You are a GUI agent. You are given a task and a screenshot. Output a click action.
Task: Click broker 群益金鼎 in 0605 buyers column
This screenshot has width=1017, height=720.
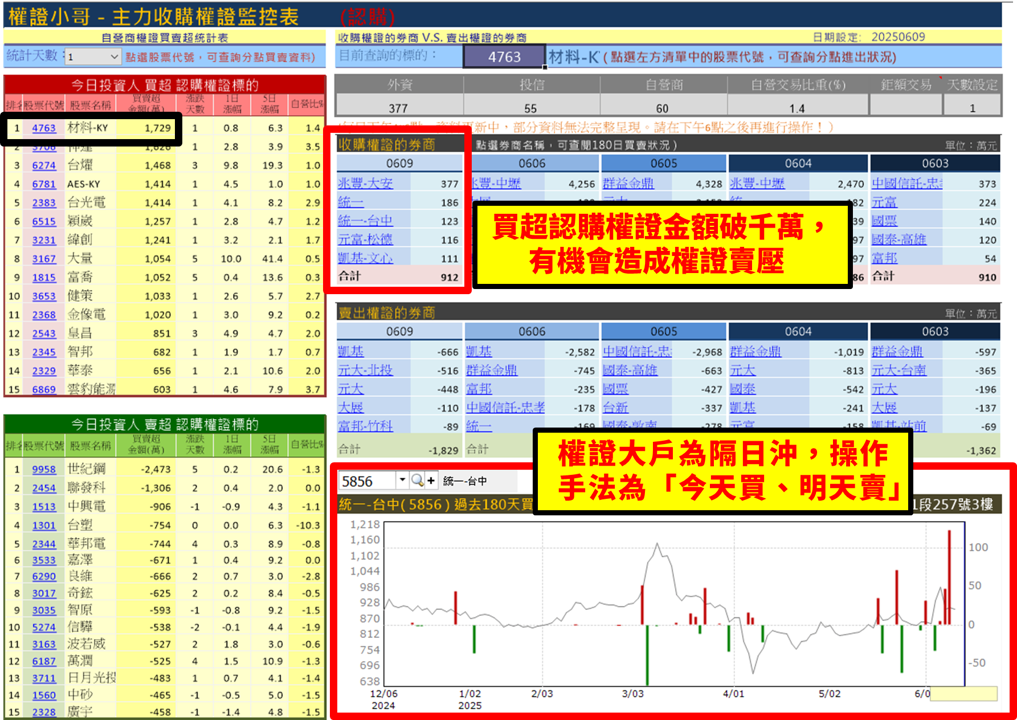pos(628,184)
